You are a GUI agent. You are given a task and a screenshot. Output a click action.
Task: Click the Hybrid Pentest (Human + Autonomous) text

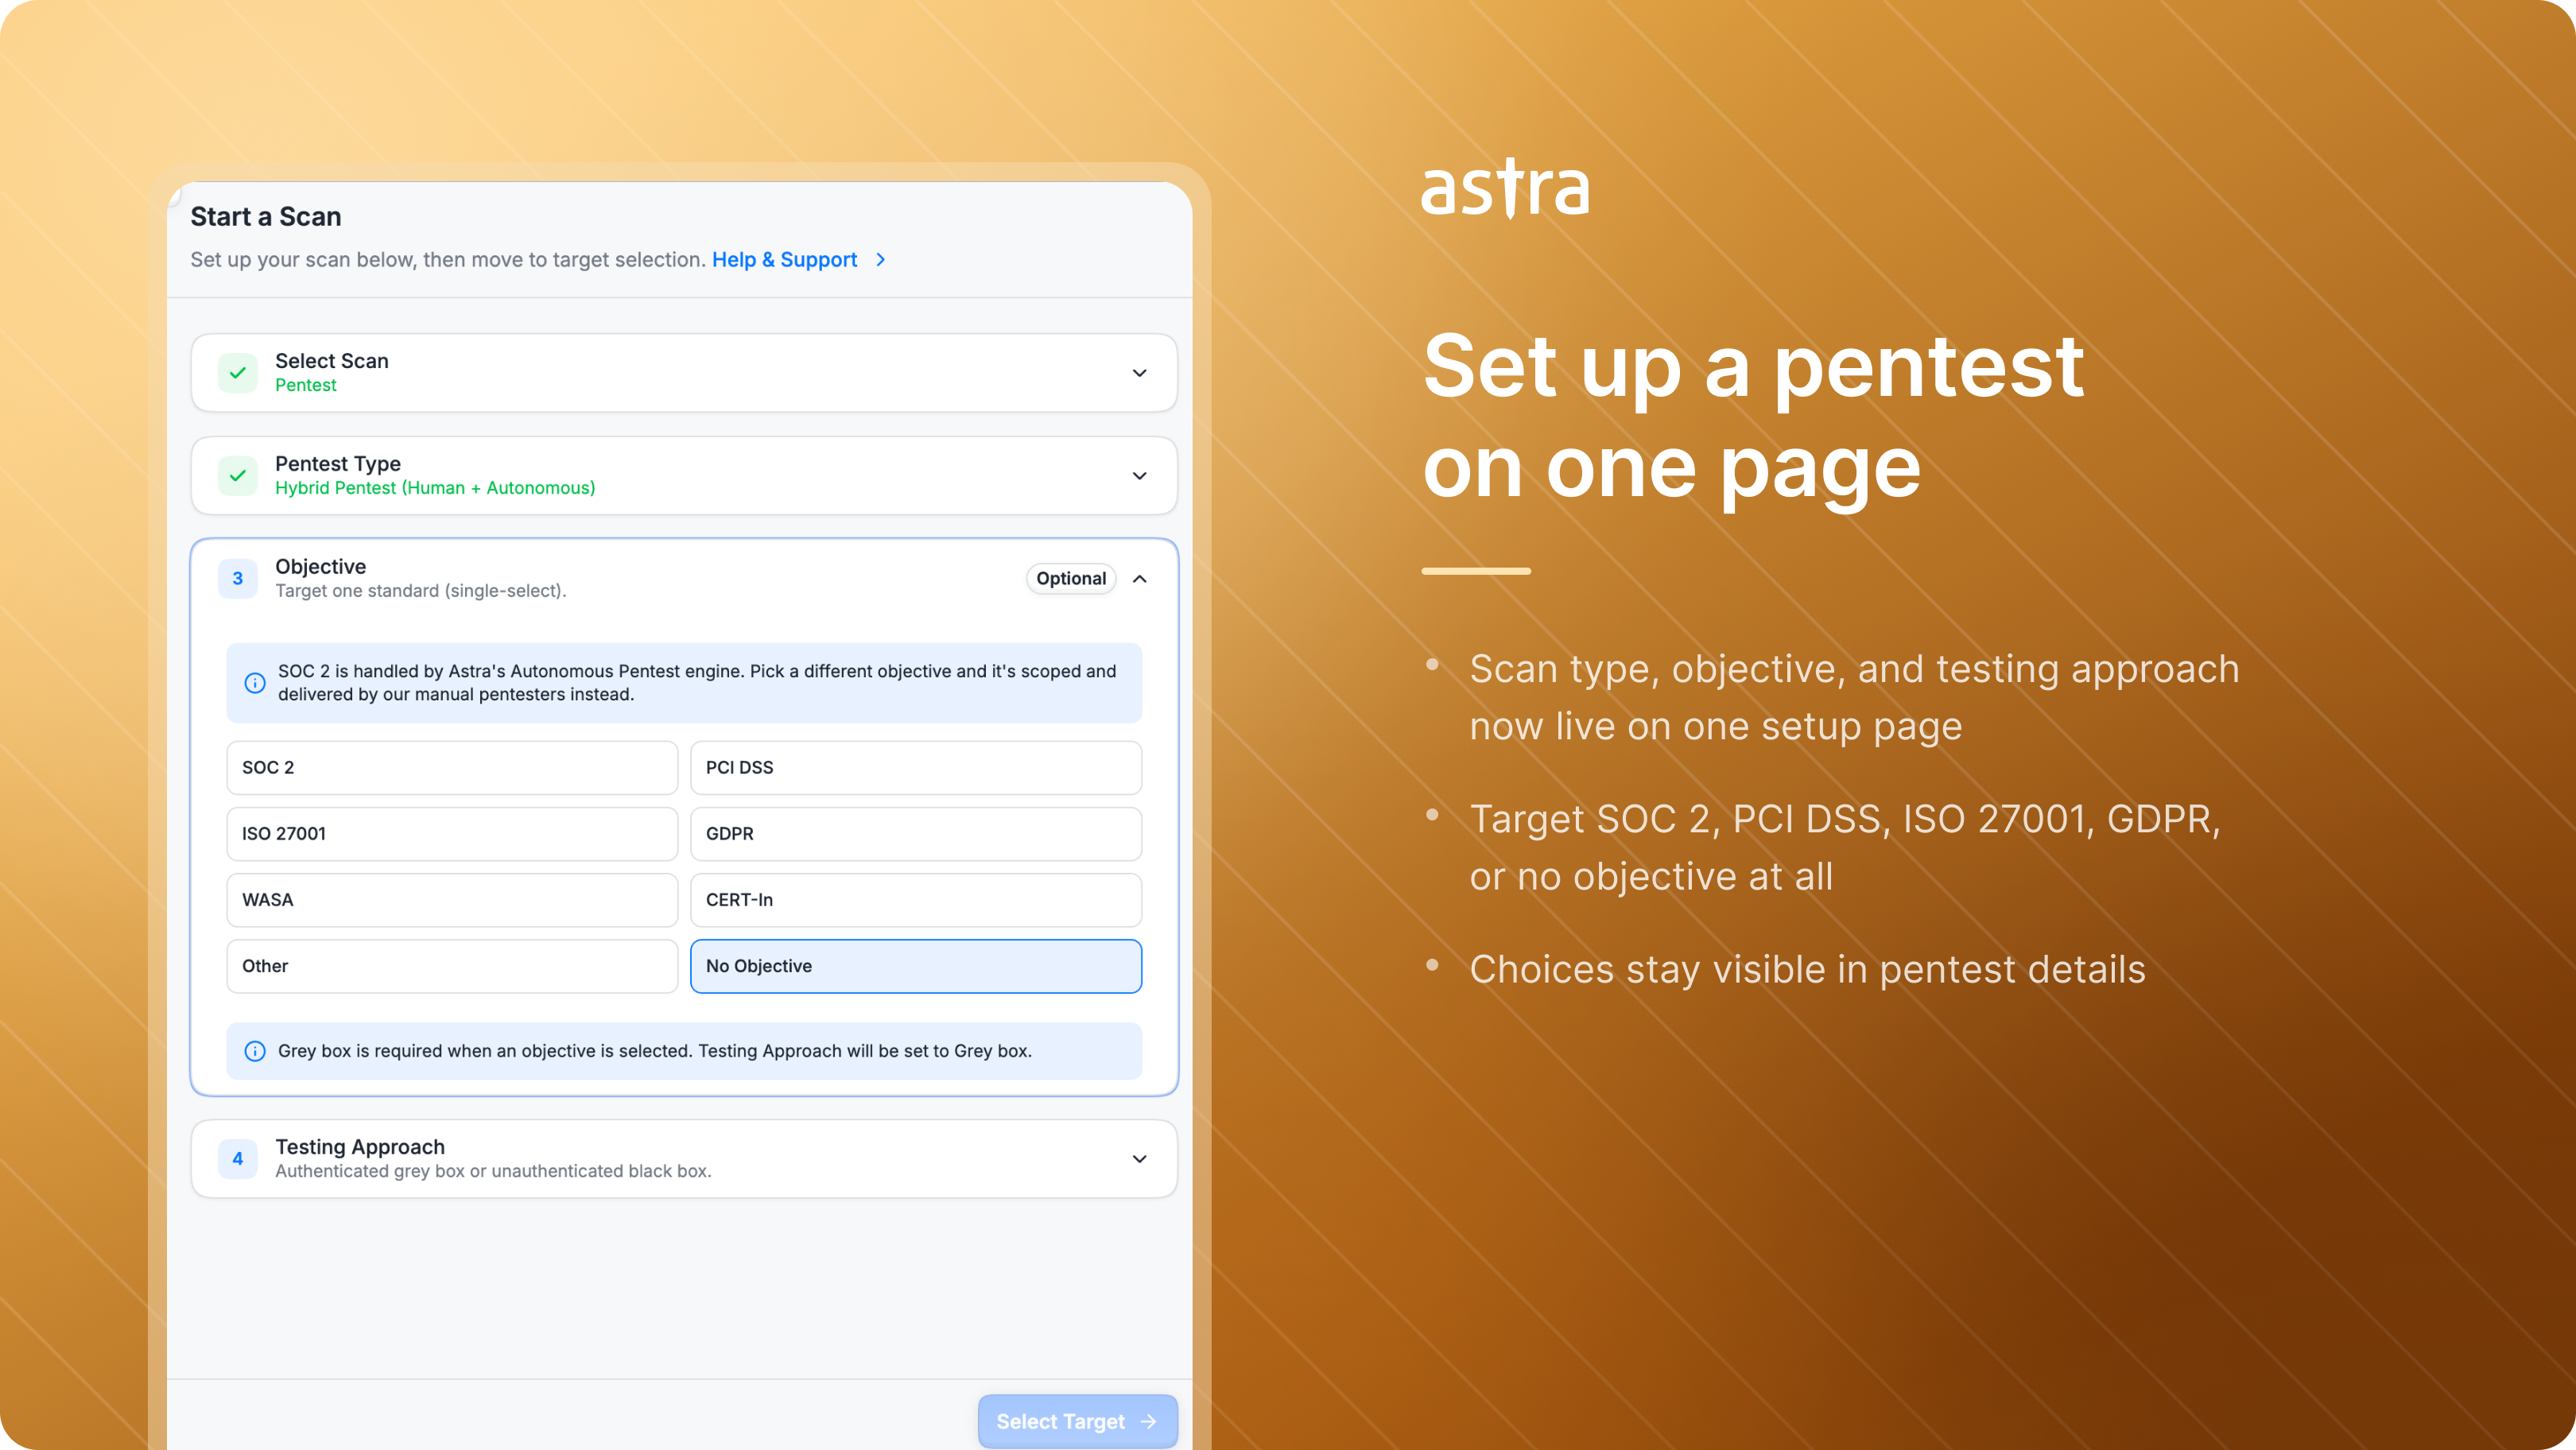pyautogui.click(x=435, y=488)
